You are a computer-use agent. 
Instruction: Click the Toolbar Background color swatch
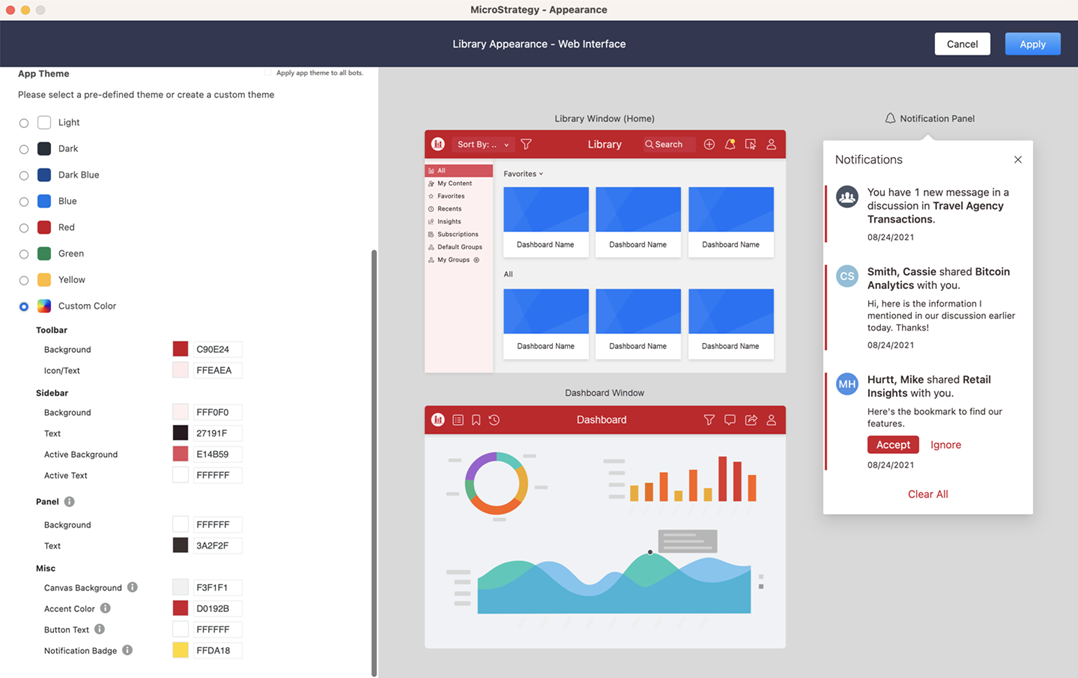[x=180, y=349]
